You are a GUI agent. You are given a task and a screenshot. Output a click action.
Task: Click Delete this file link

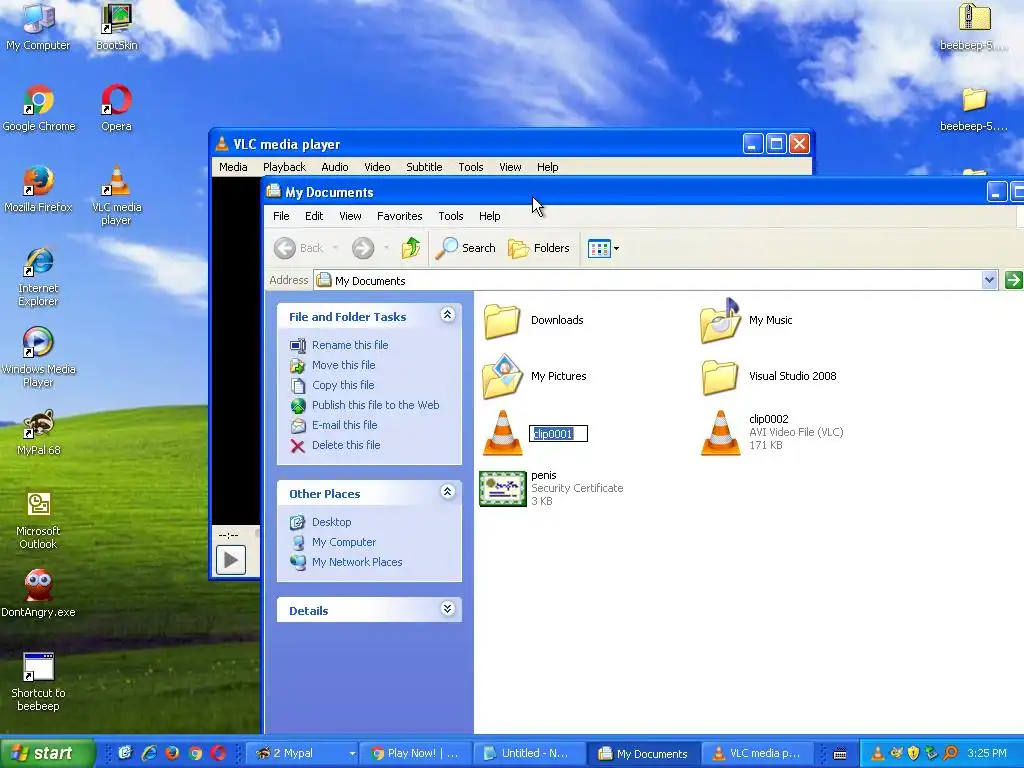[346, 445]
